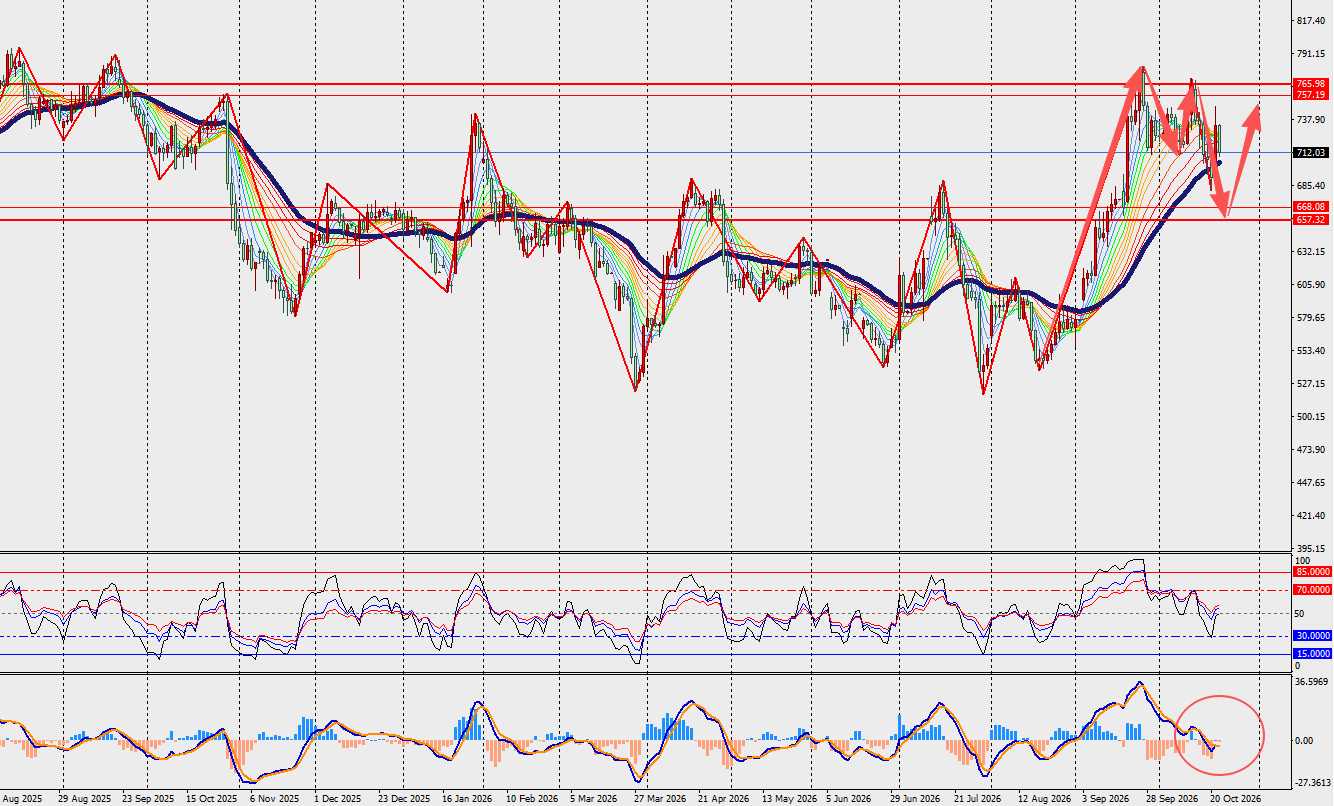Click the 16 Jan 2026 date label

[465, 799]
